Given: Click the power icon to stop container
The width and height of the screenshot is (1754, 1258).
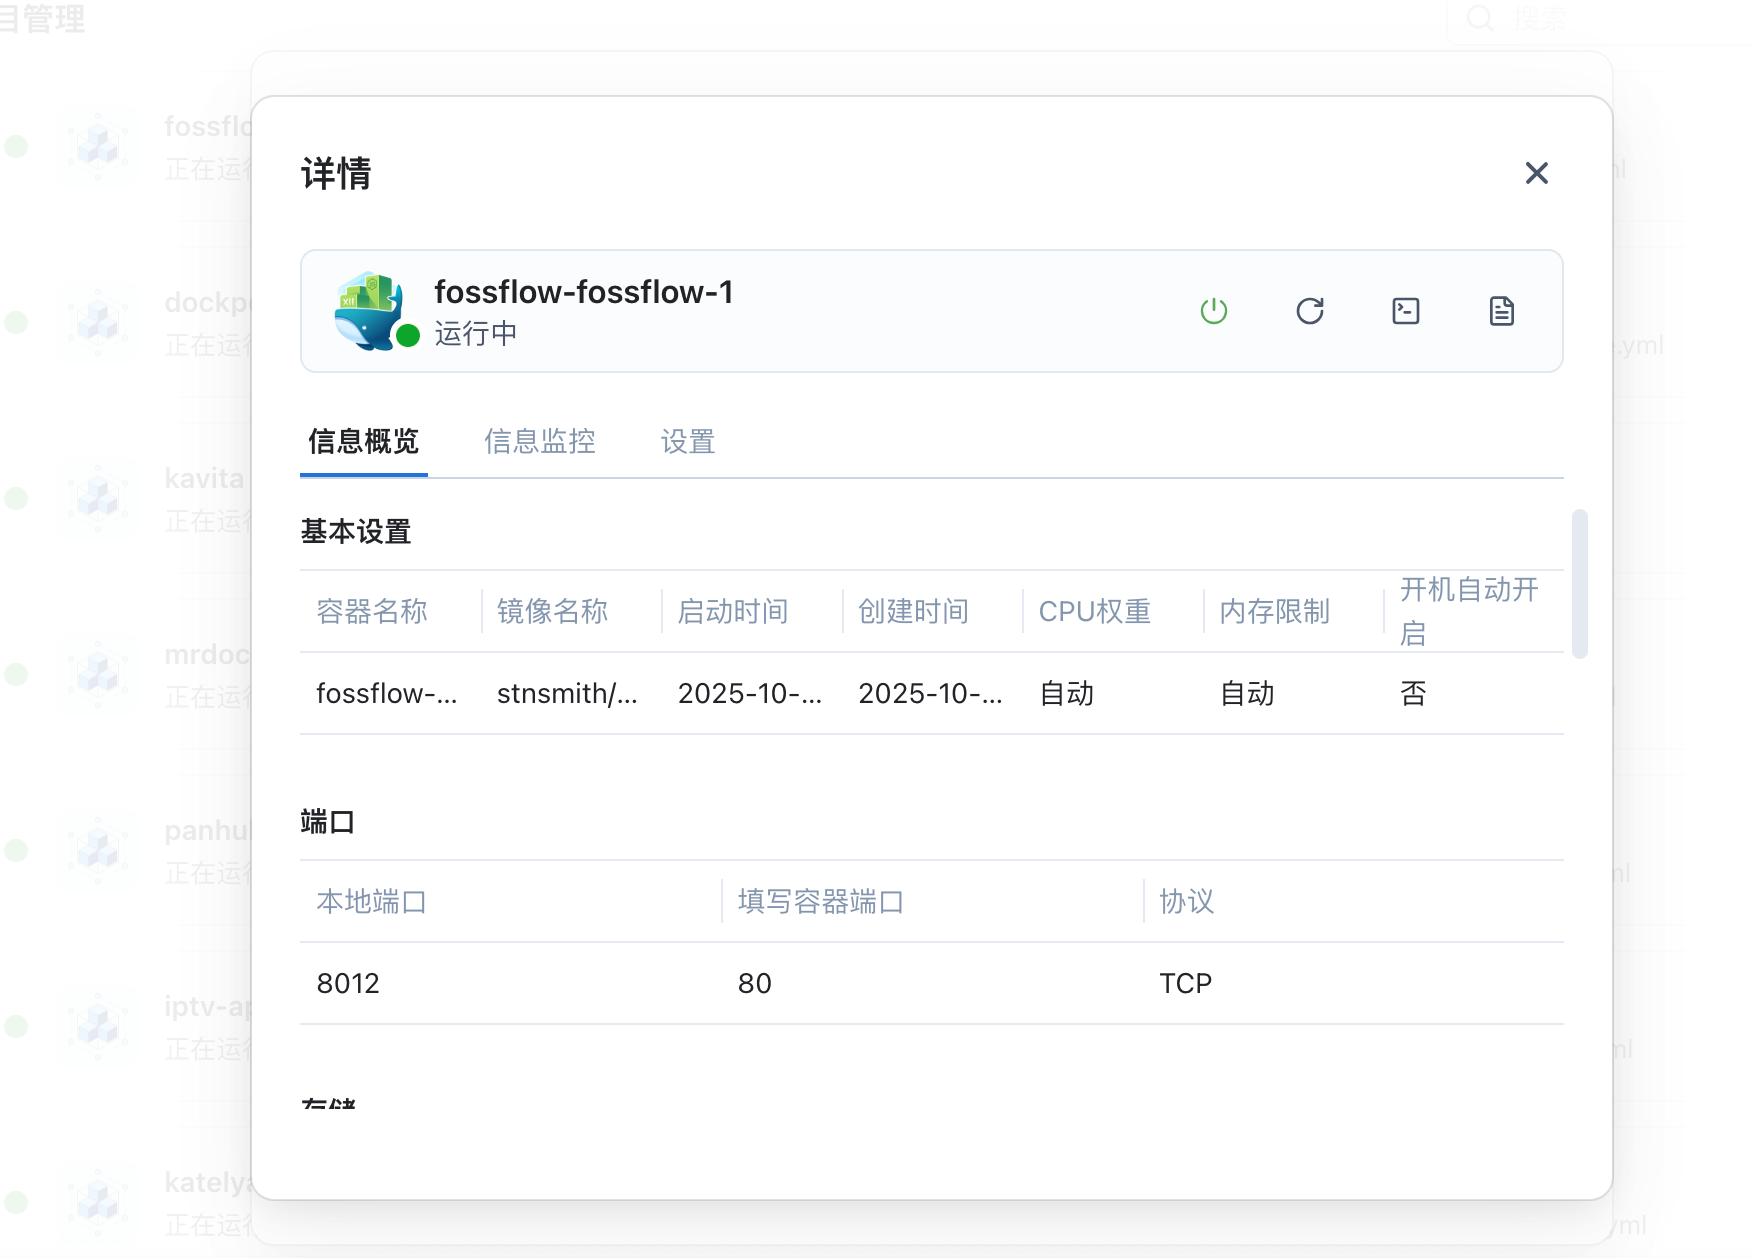Looking at the screenshot, I should [x=1213, y=311].
